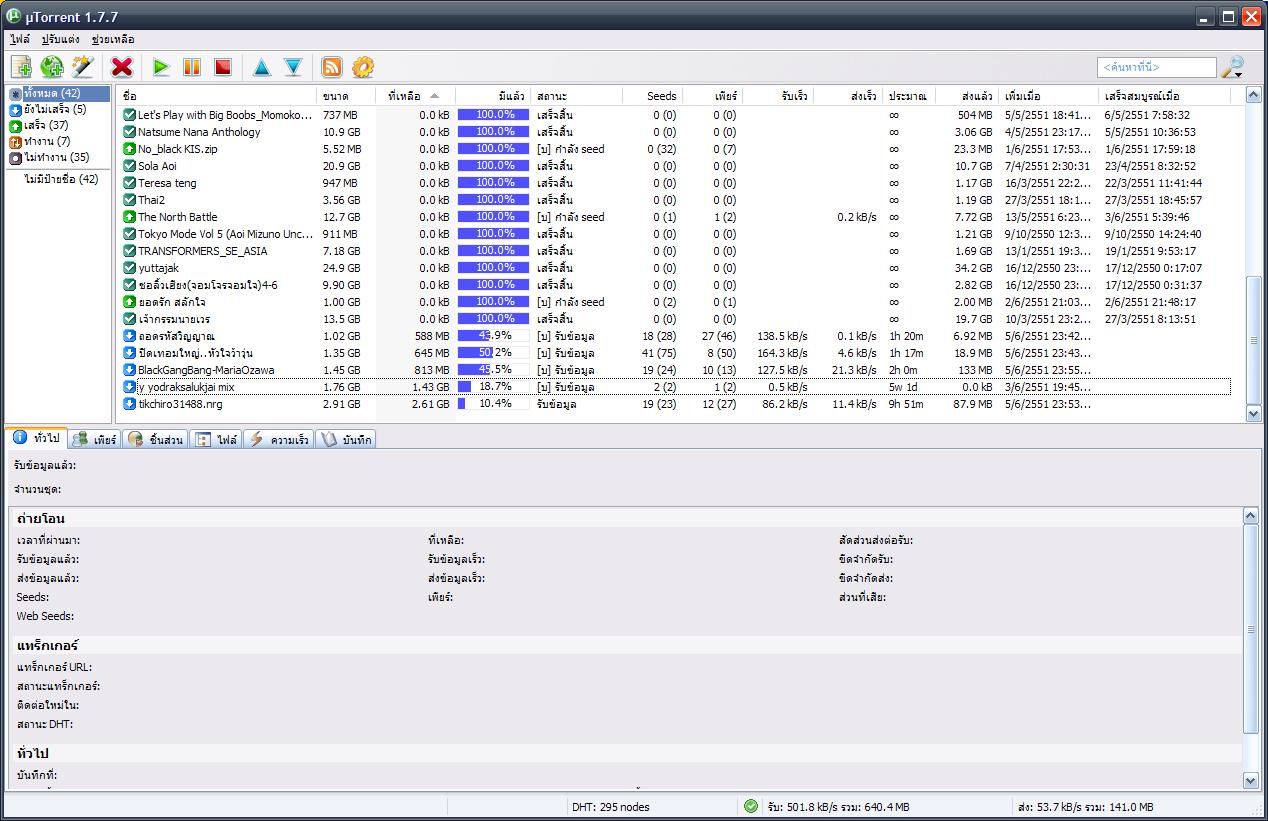The image size is (1268, 821).
Task: Click the 164.3 kB/s download speed cell
Action: [x=782, y=353]
